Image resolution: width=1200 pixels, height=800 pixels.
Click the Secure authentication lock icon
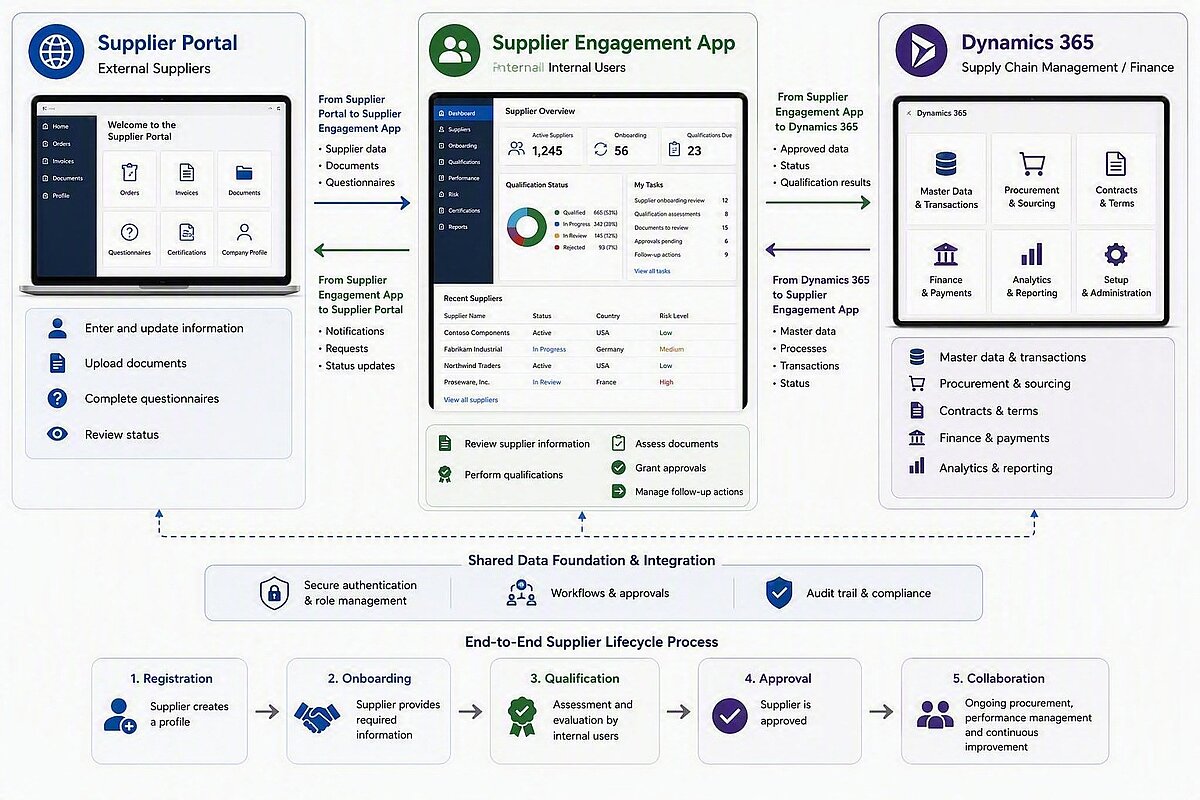tap(274, 593)
